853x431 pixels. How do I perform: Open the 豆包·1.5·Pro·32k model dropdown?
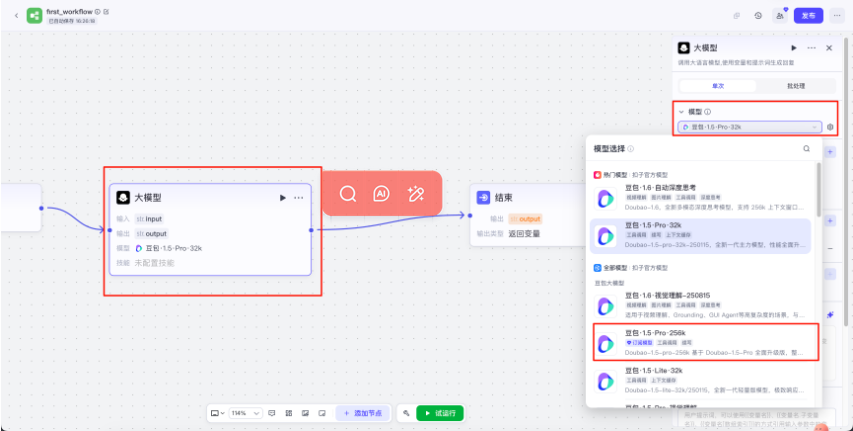(x=750, y=127)
